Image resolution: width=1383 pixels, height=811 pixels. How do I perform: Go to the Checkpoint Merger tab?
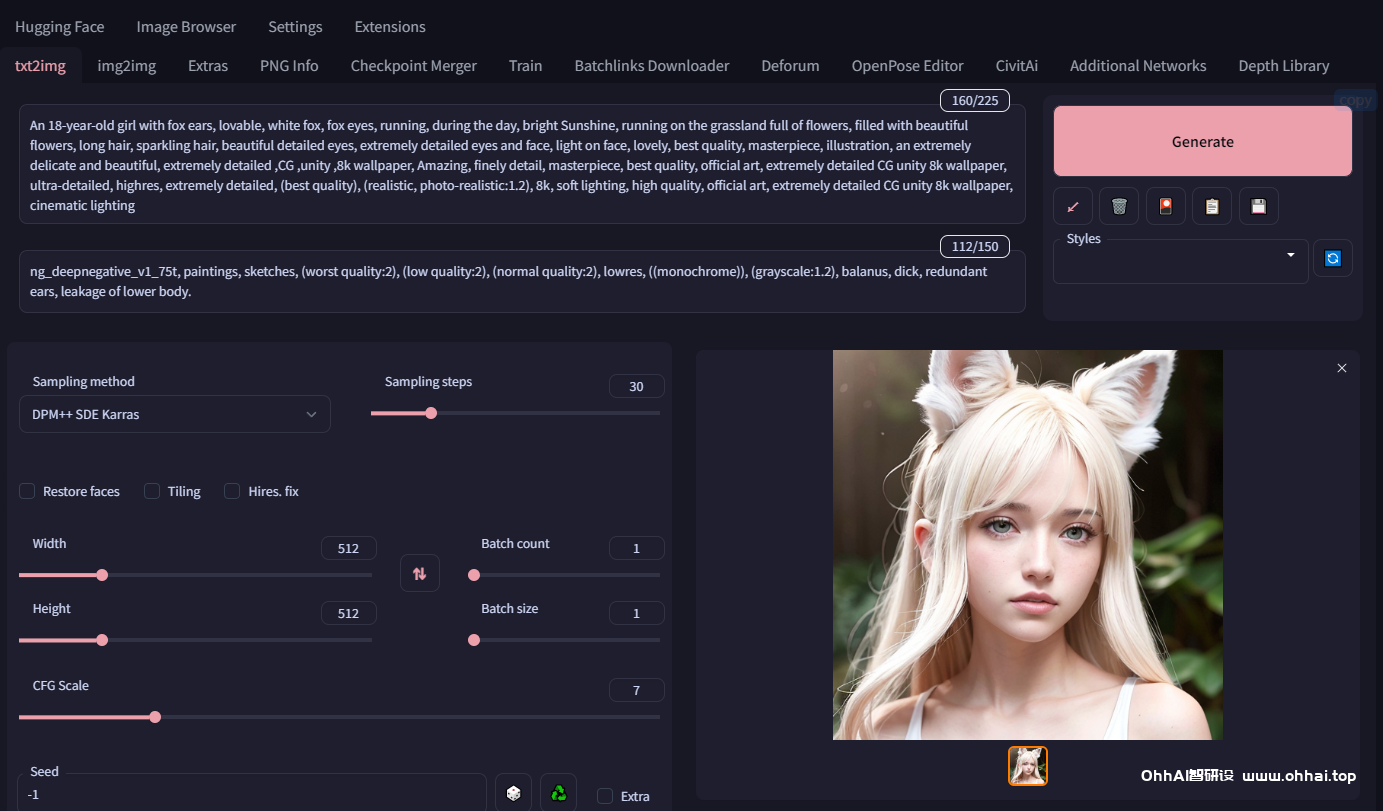[414, 66]
